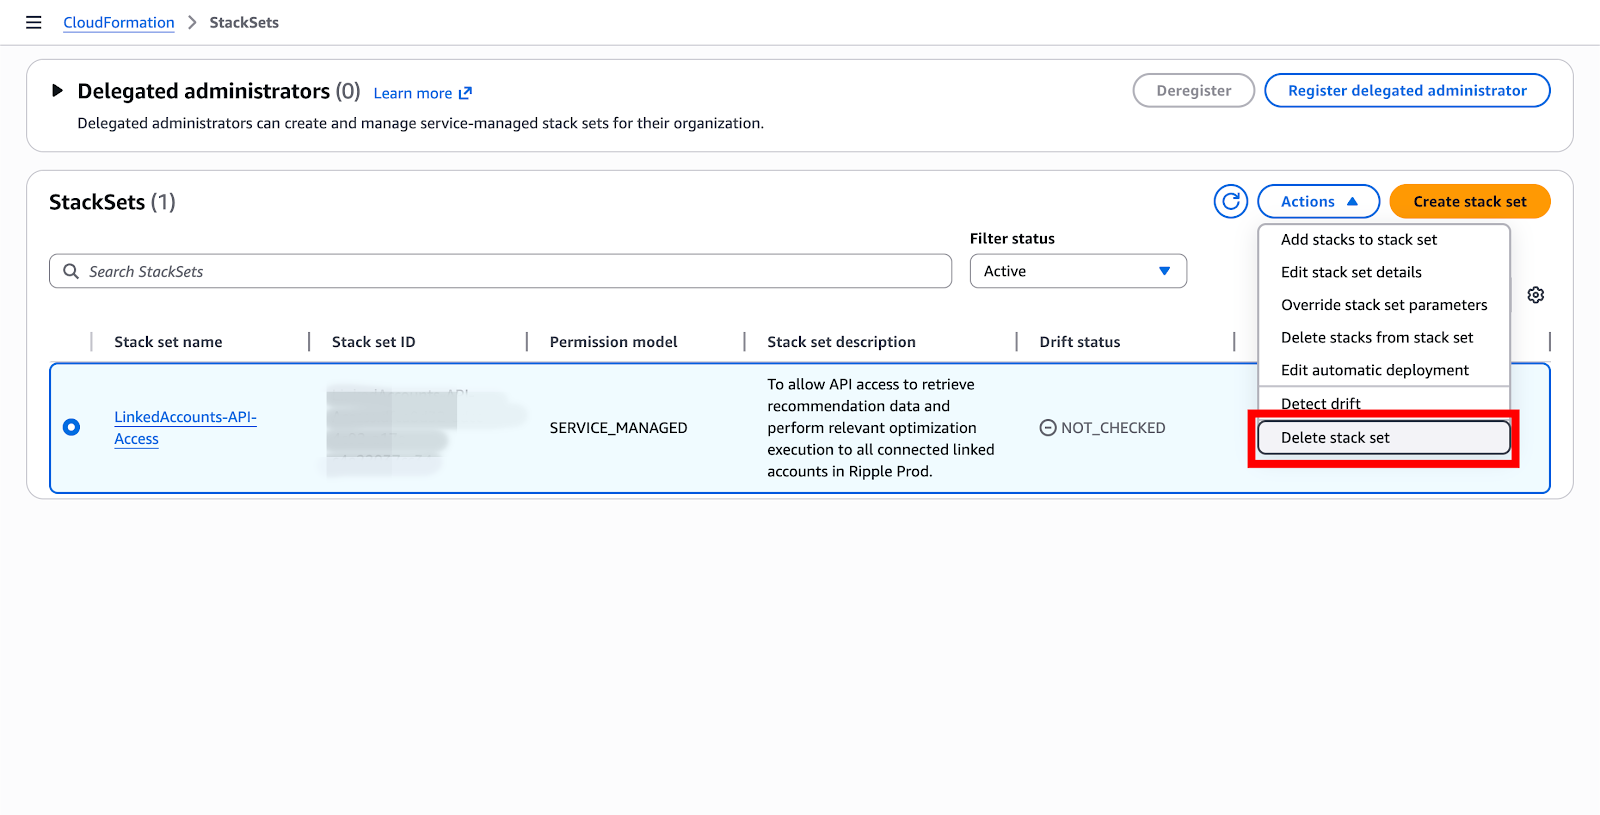Select Delete stacks from stack set
The image size is (1600, 815).
pyautogui.click(x=1384, y=338)
